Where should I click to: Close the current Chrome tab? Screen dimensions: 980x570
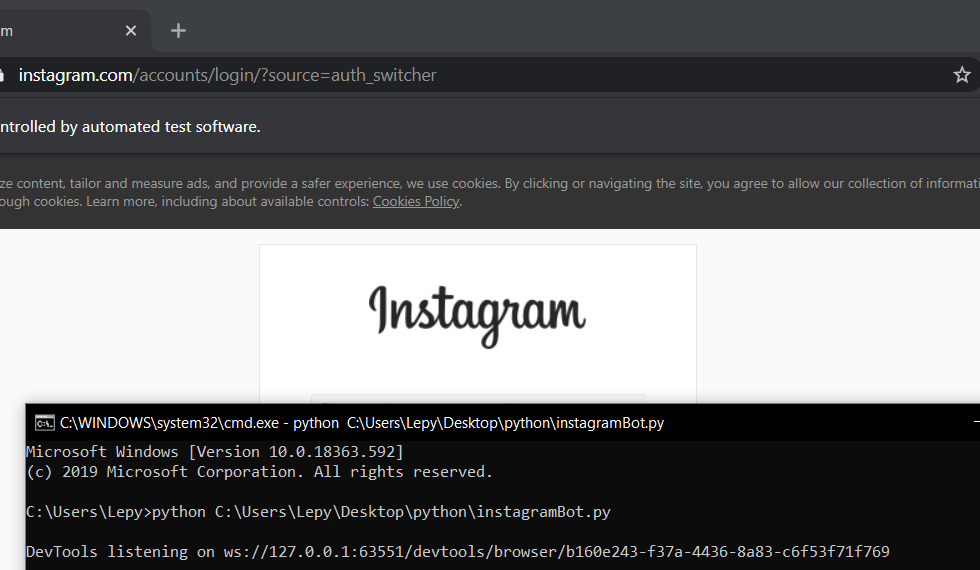click(131, 31)
